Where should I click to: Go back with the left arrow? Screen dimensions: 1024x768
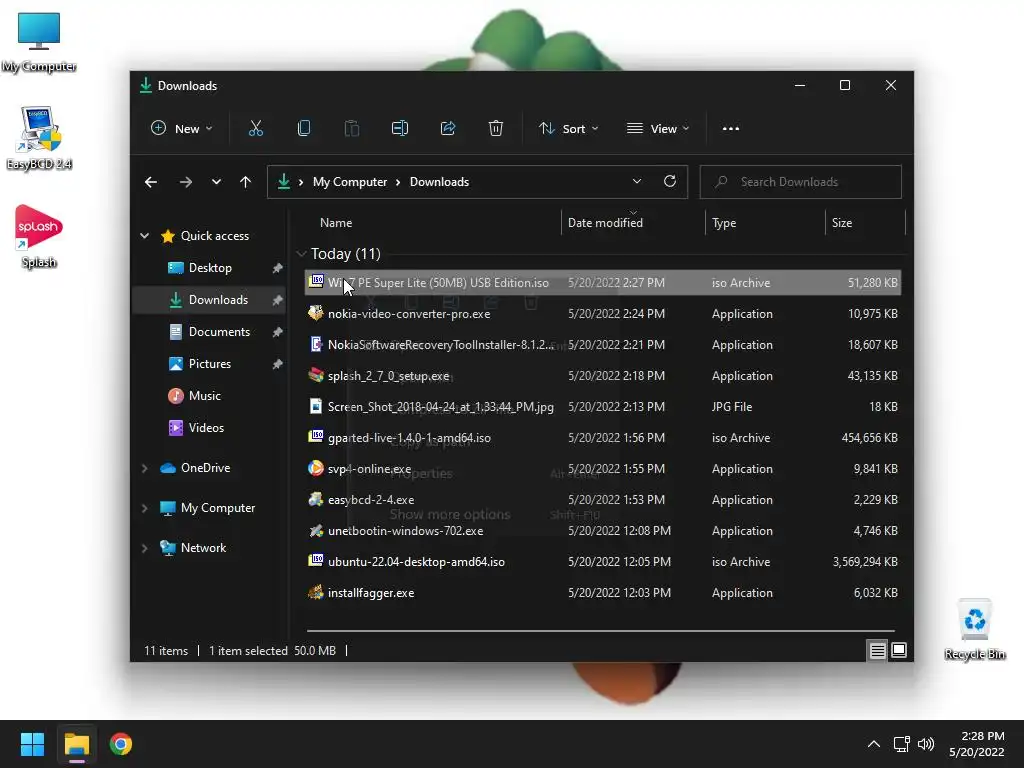click(151, 182)
